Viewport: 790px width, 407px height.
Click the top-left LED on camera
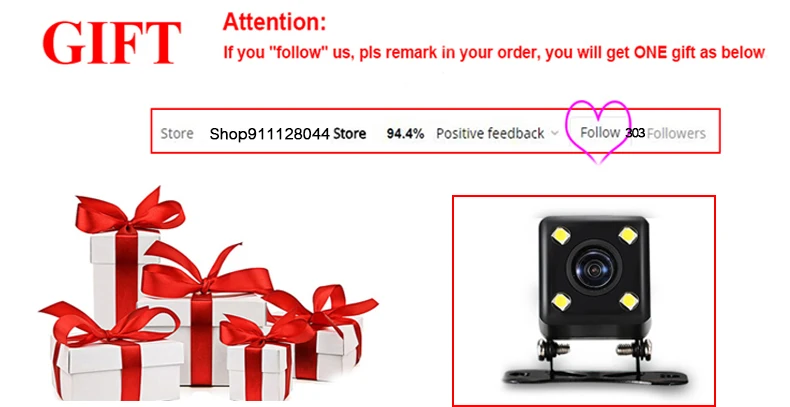click(561, 235)
